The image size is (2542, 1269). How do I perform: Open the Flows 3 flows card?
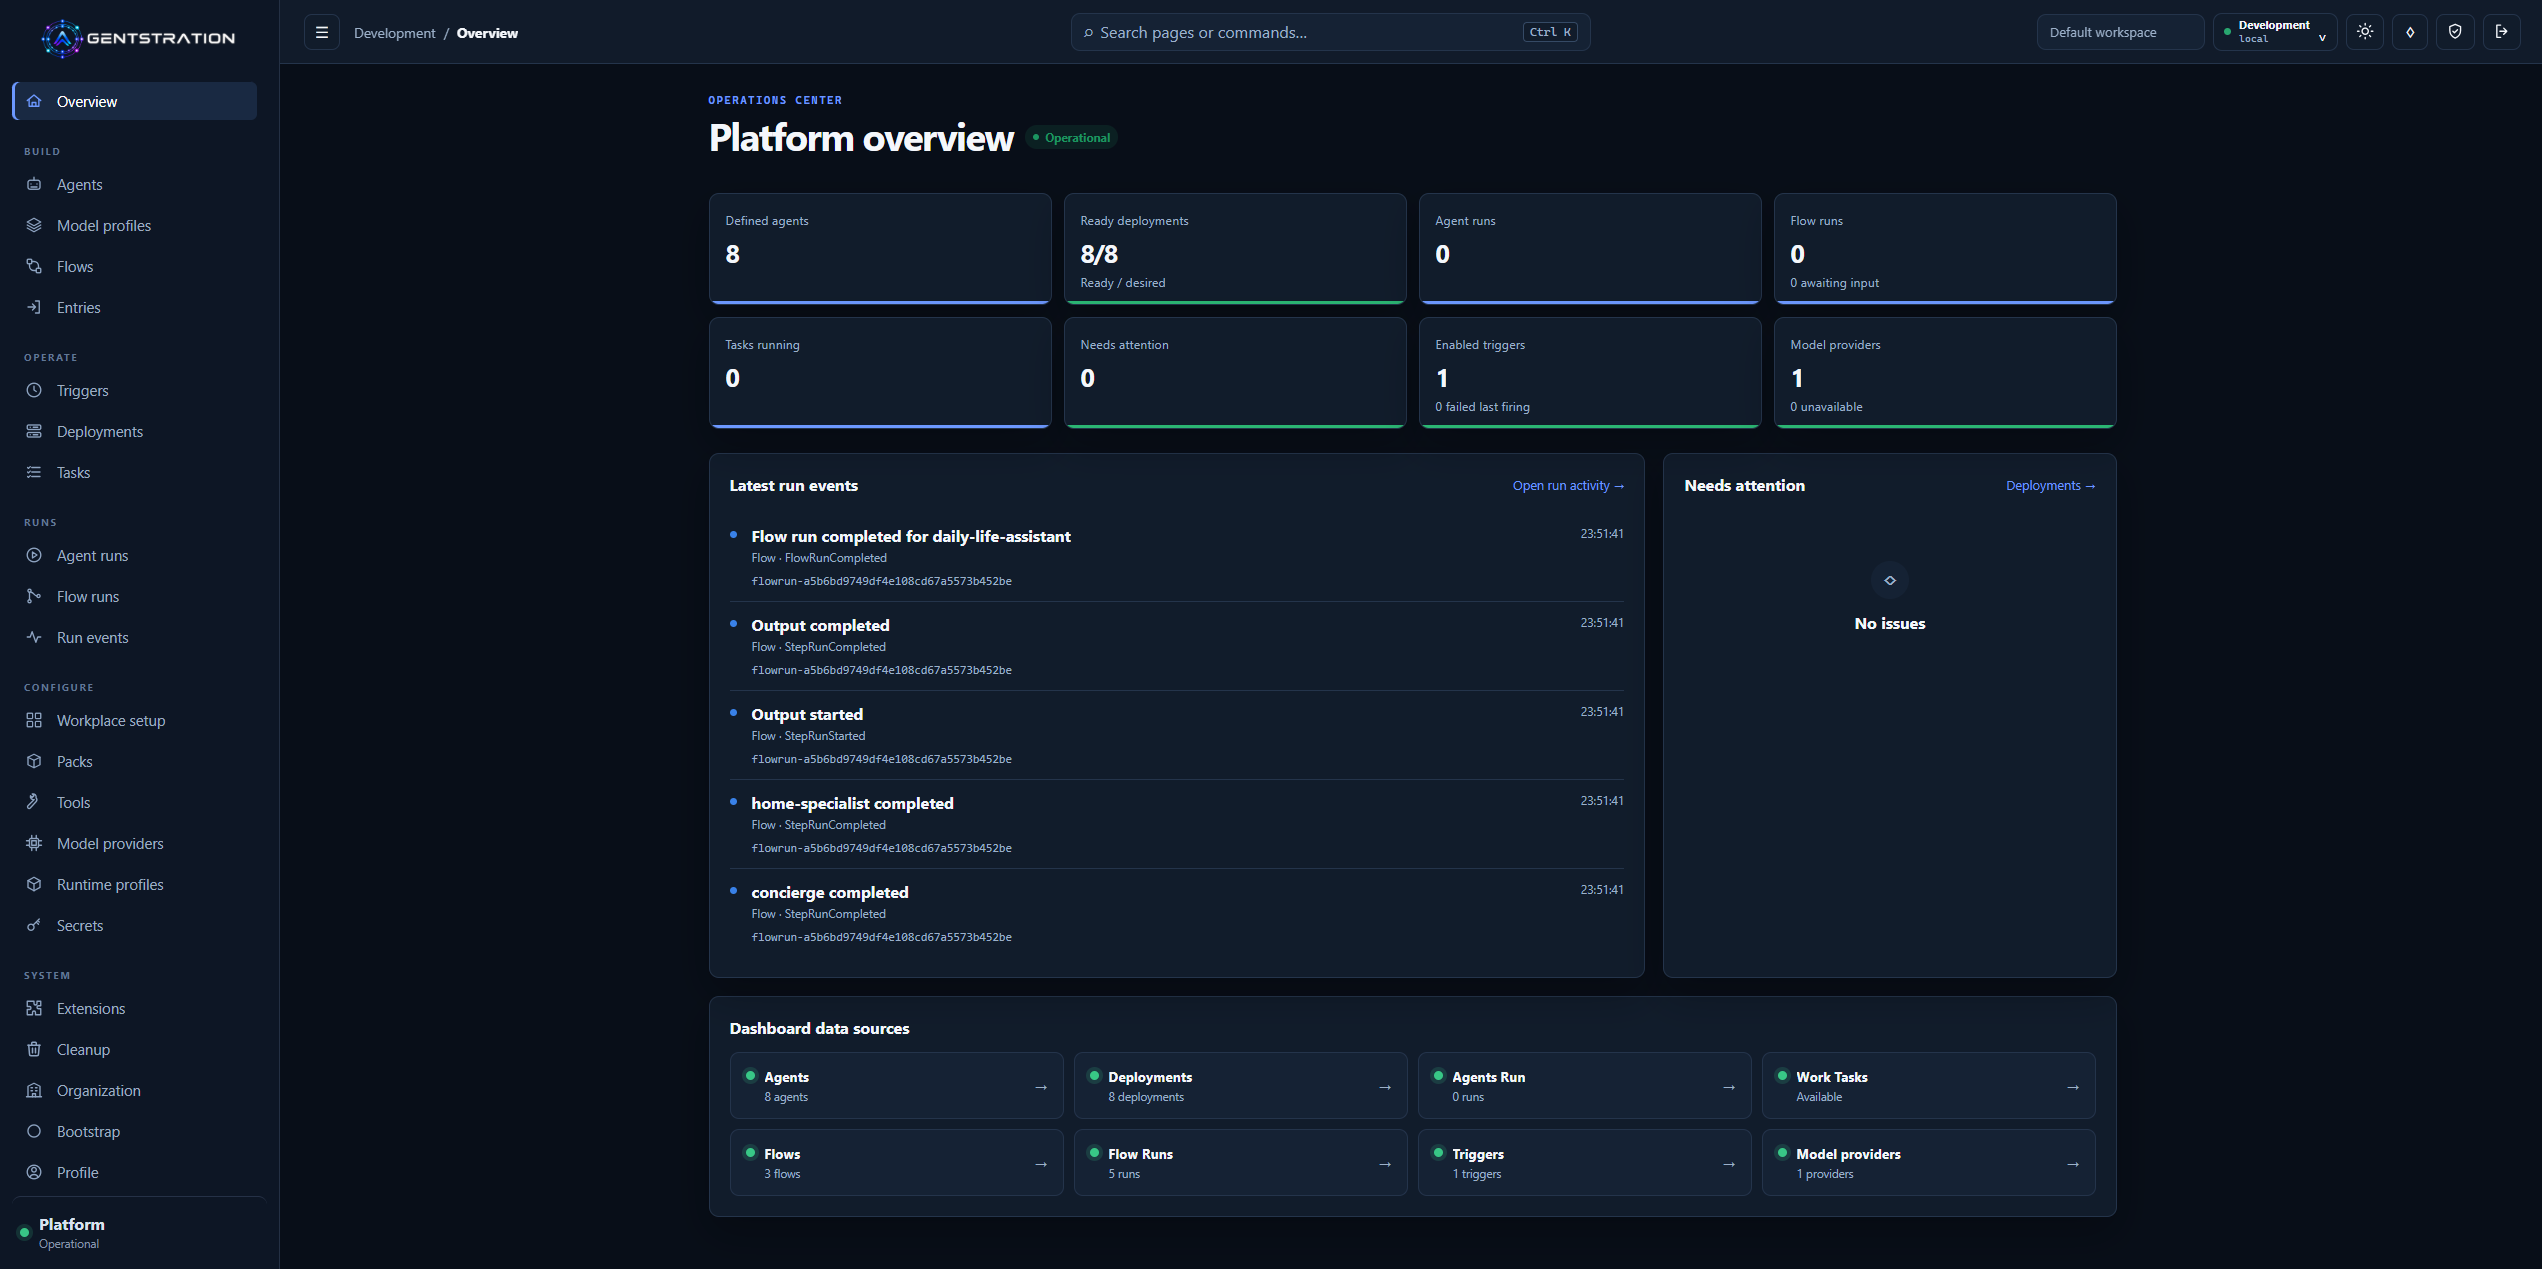click(896, 1162)
